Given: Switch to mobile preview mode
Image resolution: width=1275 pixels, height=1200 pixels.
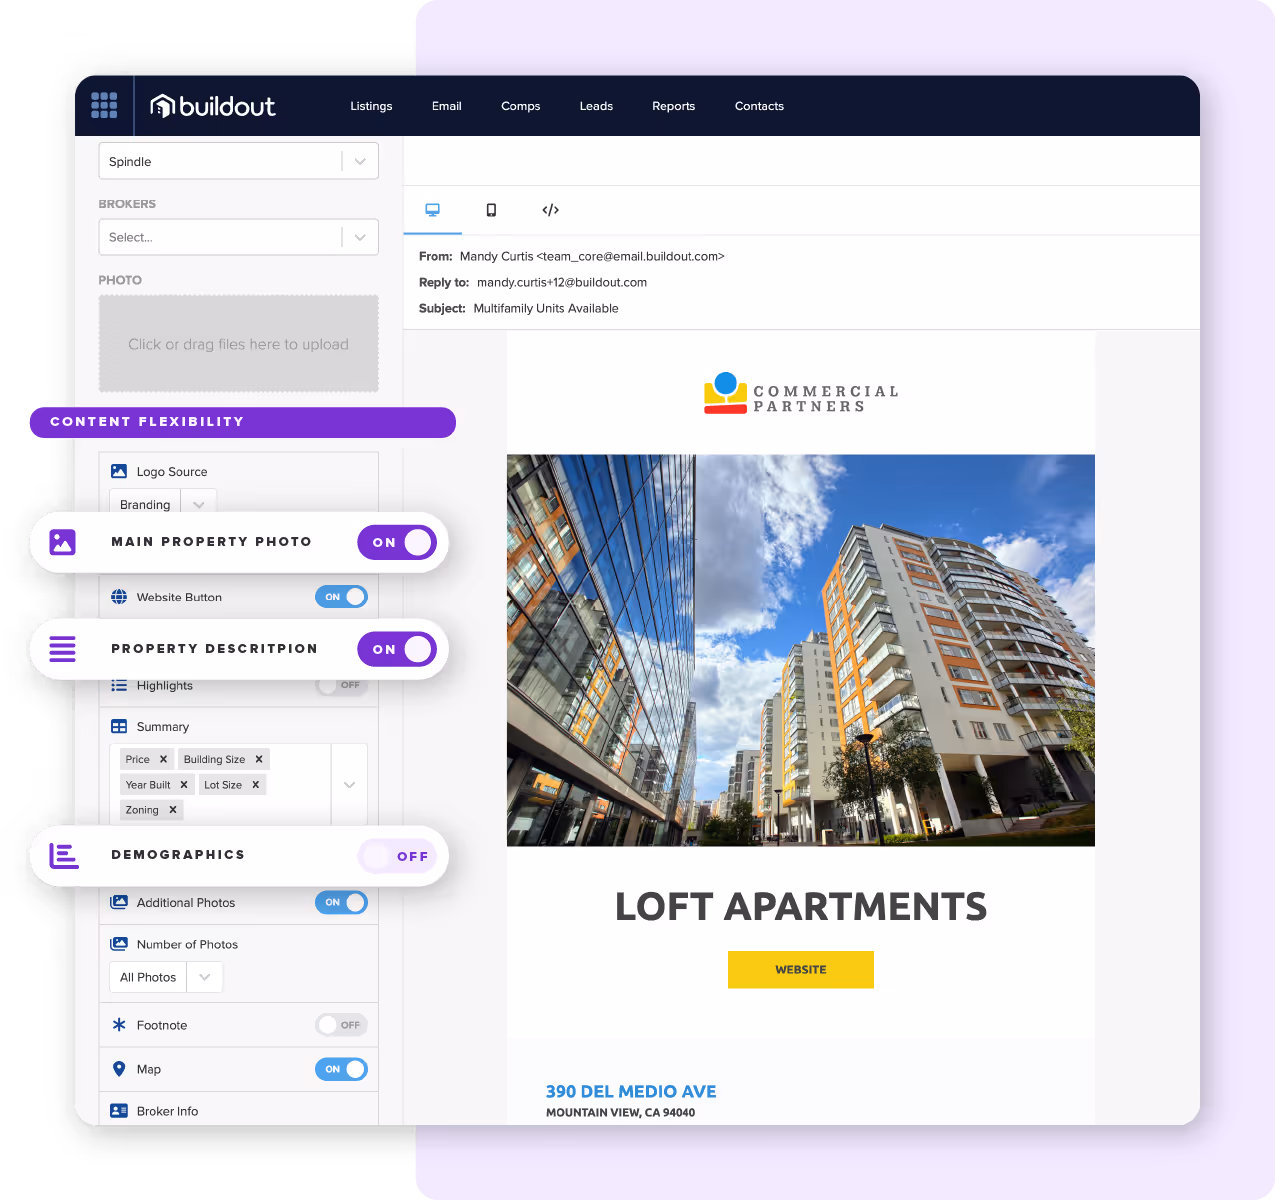Looking at the screenshot, I should [491, 210].
